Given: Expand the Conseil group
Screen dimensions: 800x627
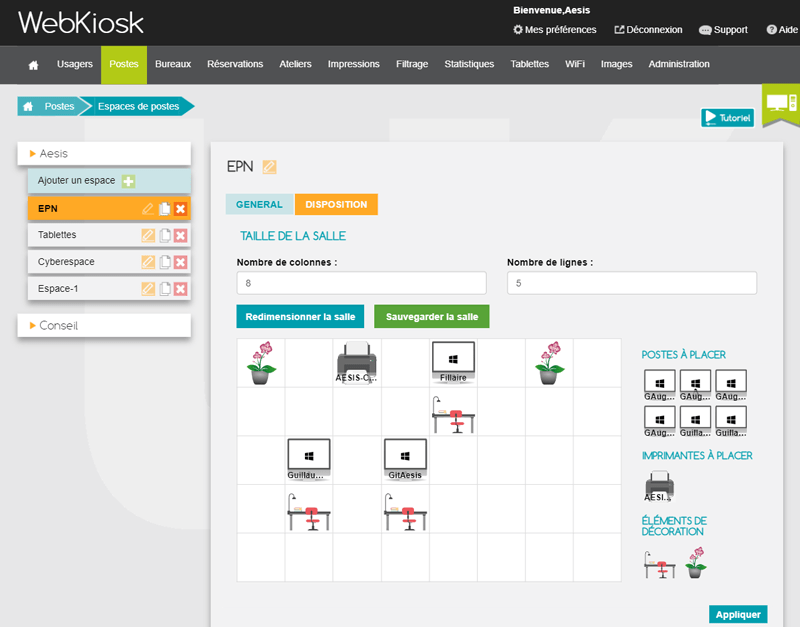Looking at the screenshot, I should pos(104,325).
